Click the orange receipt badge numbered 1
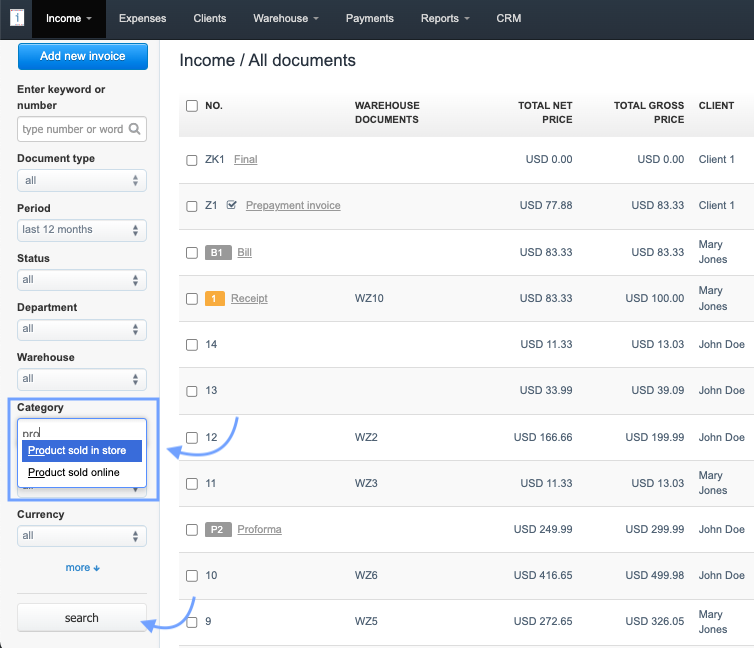The width and height of the screenshot is (754, 648). coord(215,299)
